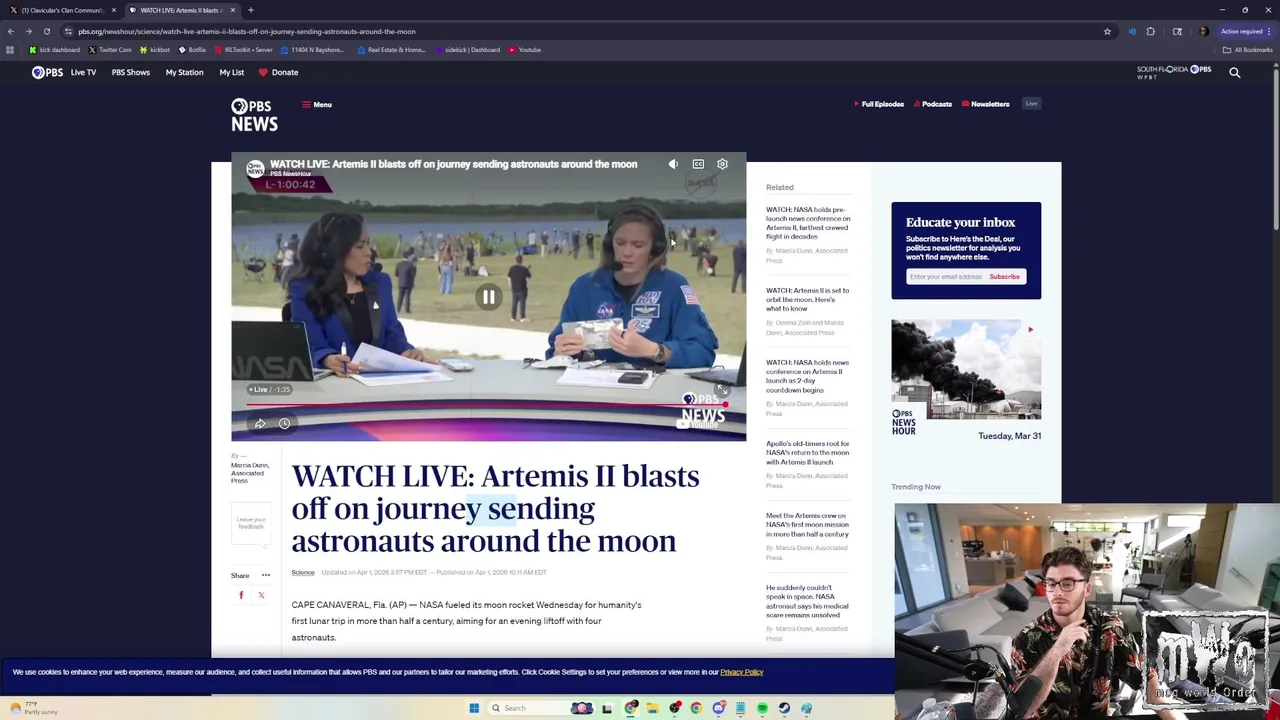1280x720 pixels.
Task: Open the browser apps grid icon
Action: point(10,50)
